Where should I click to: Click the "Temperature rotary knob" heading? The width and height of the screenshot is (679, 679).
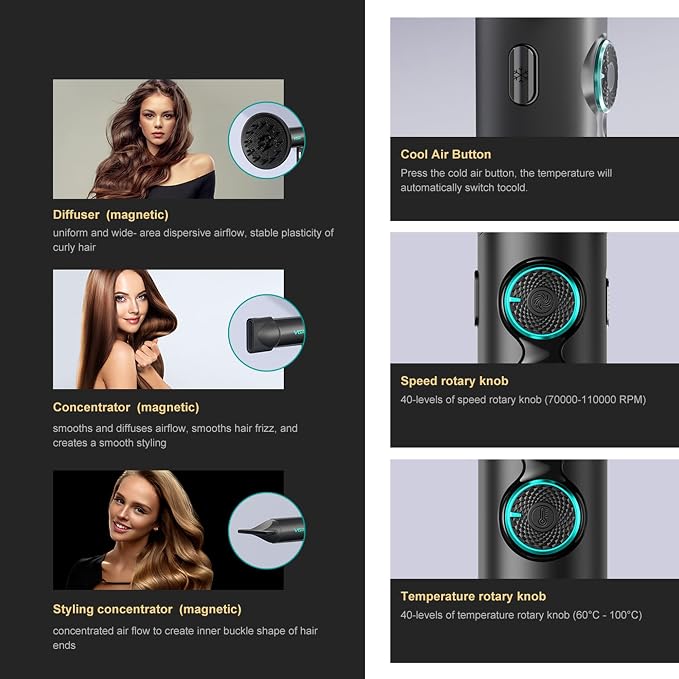[x=473, y=596]
